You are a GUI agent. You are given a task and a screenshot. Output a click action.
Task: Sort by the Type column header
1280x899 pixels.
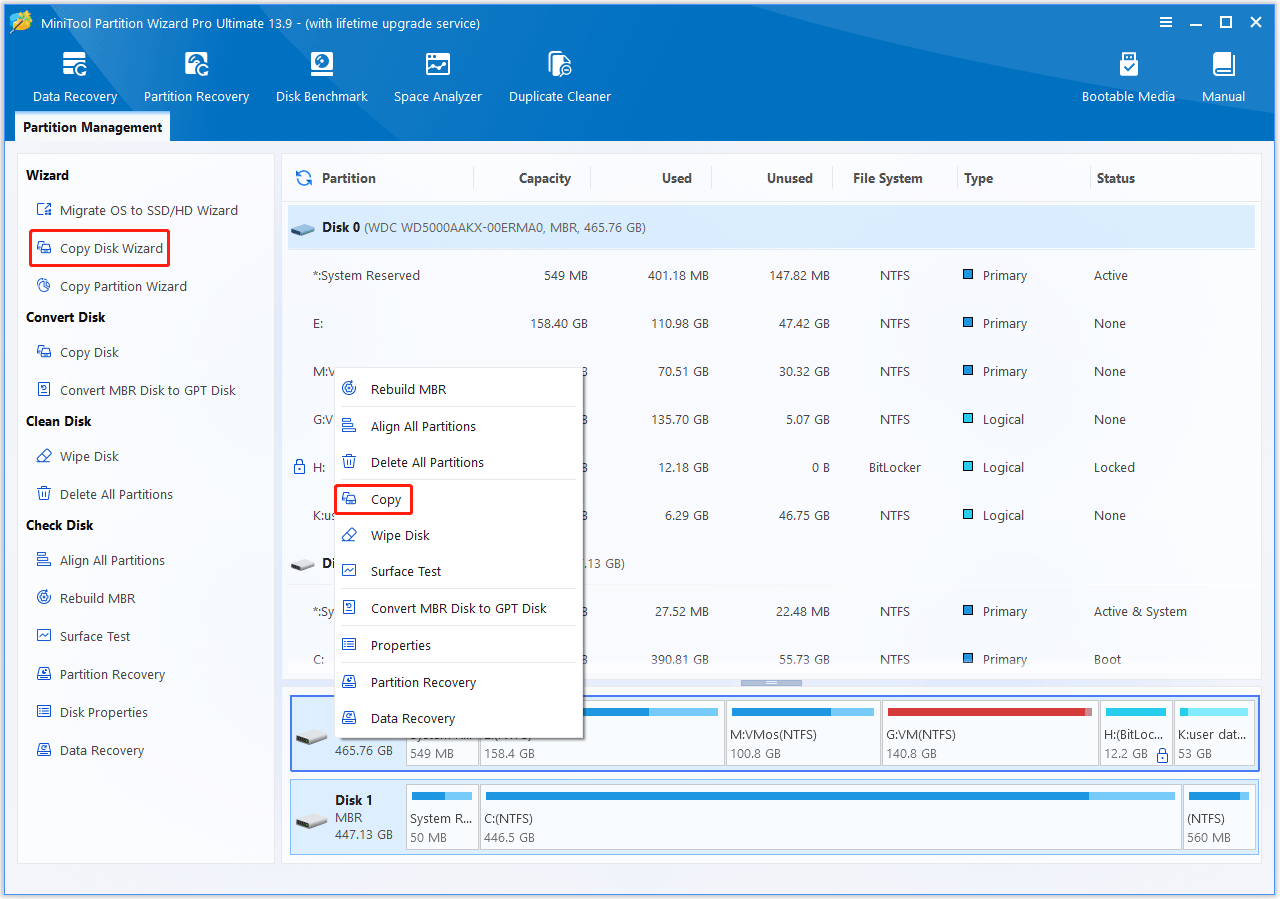[979, 178]
